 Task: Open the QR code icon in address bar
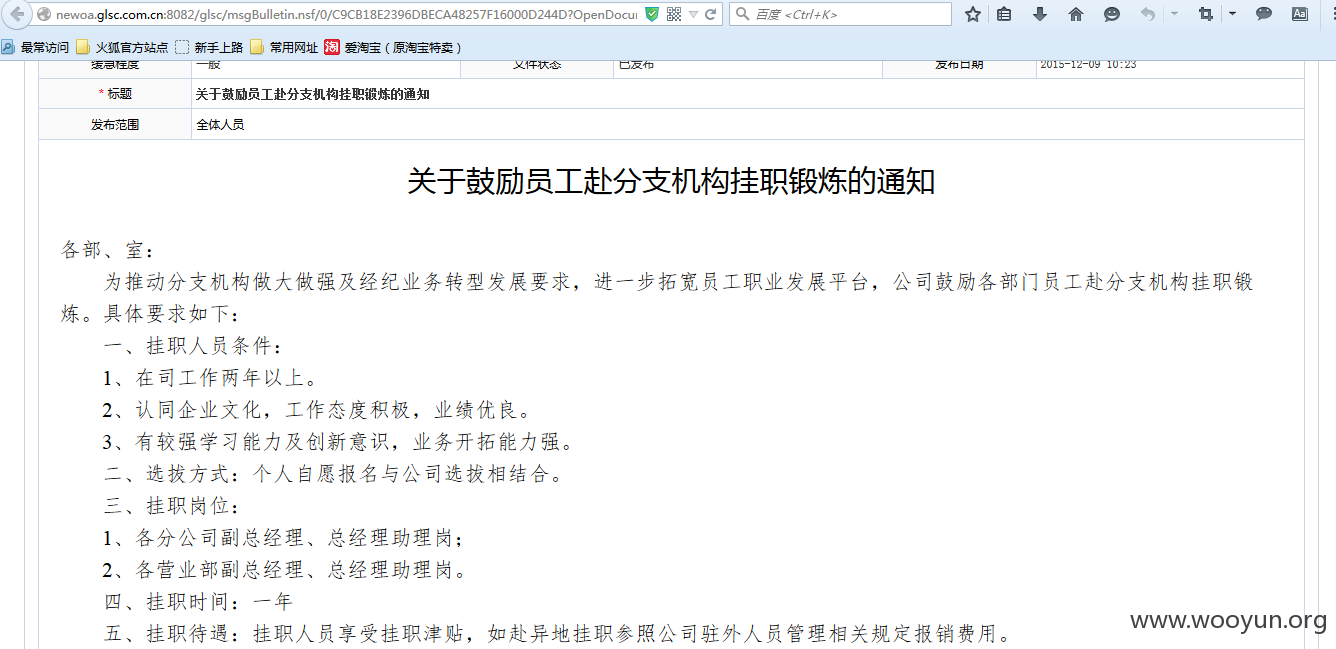tap(674, 15)
